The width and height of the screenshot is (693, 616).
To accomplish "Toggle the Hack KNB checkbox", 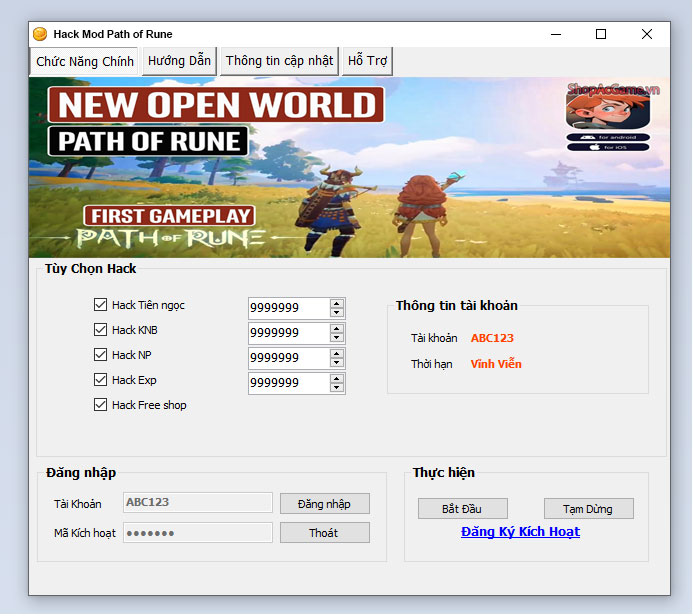I will (100, 330).
